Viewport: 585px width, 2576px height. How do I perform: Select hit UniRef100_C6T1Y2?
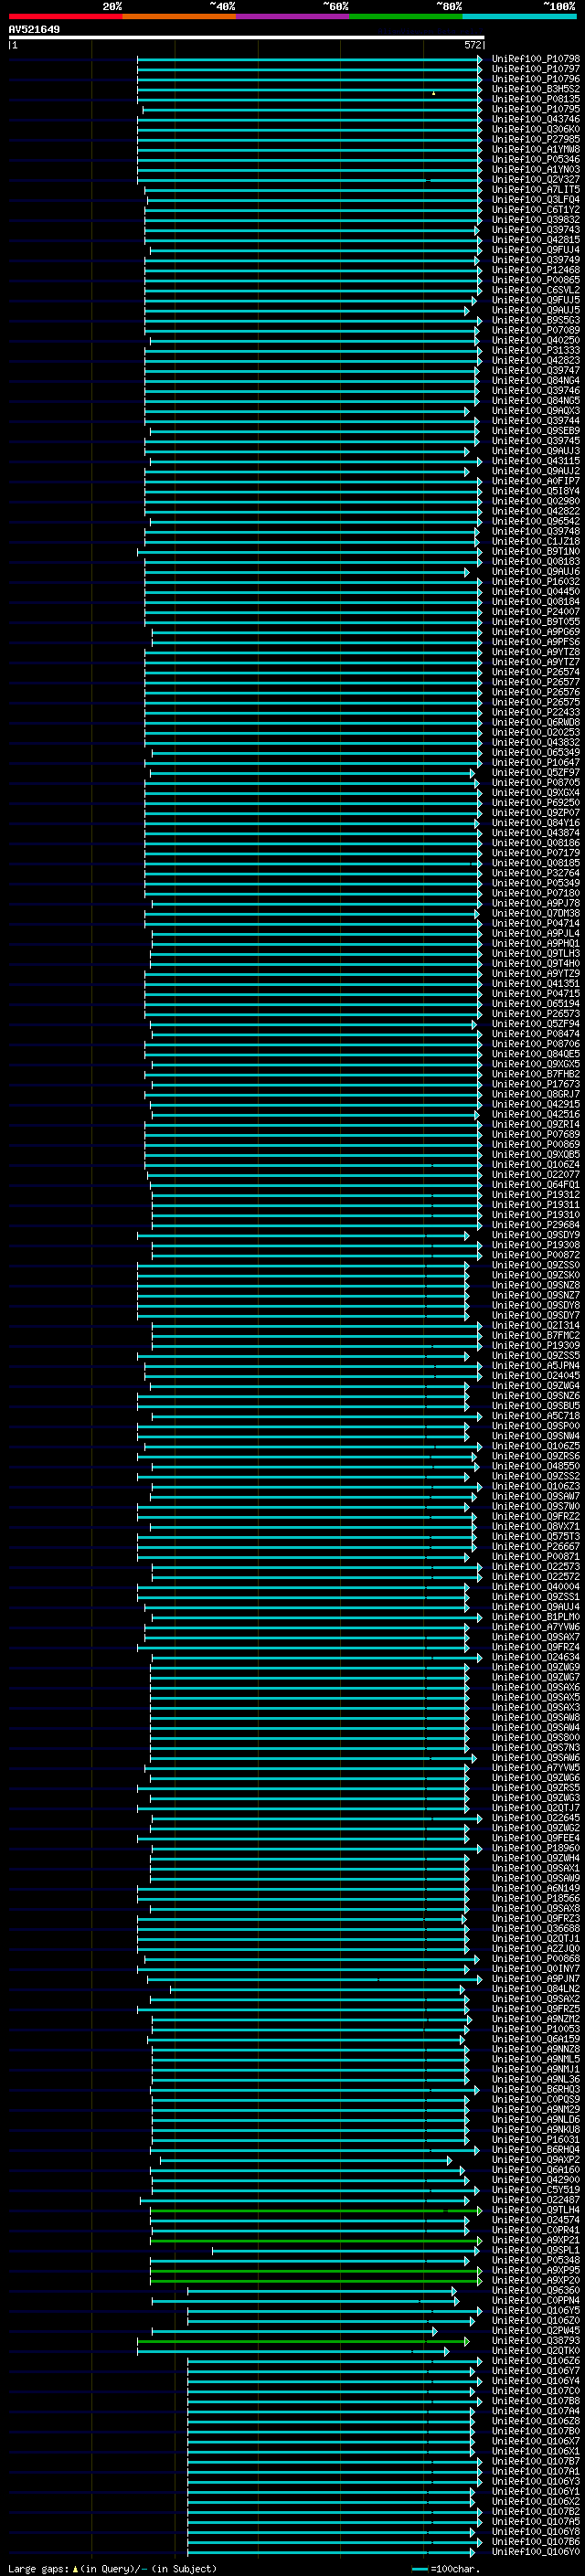pos(536,210)
